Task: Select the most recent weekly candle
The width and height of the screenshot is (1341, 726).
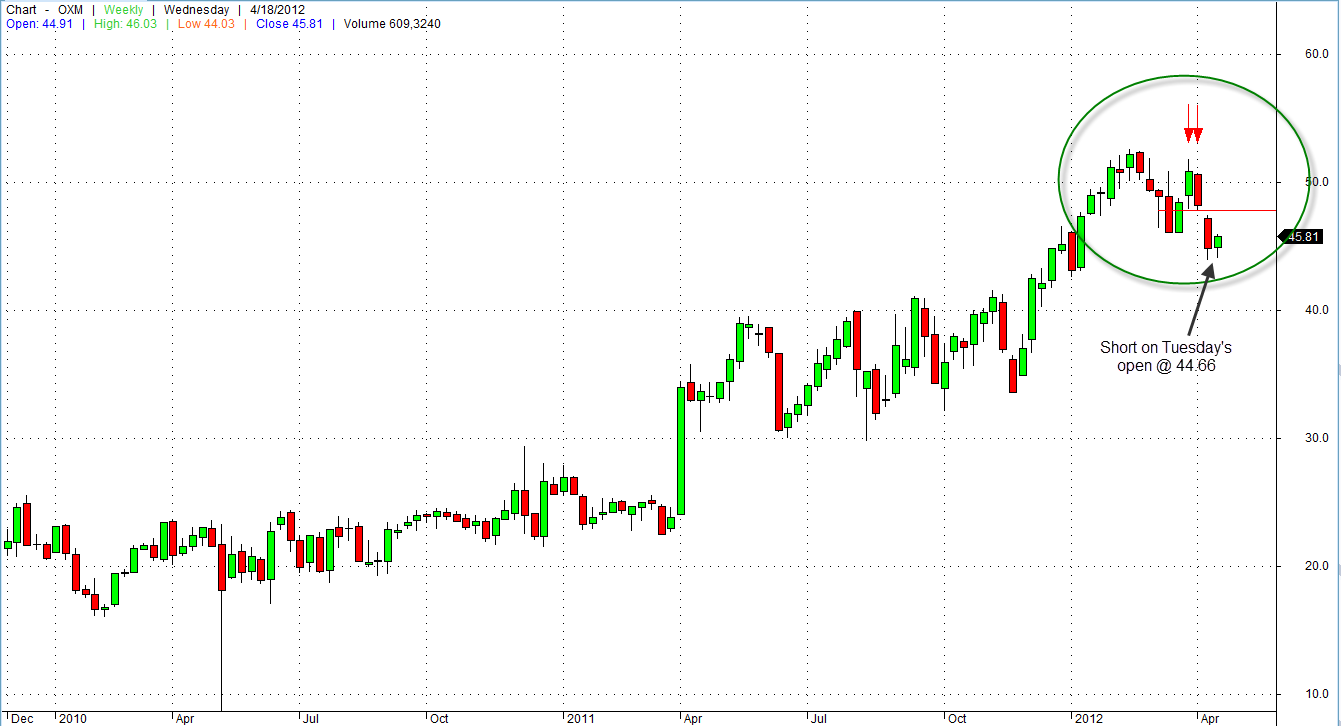Action: [1218, 243]
